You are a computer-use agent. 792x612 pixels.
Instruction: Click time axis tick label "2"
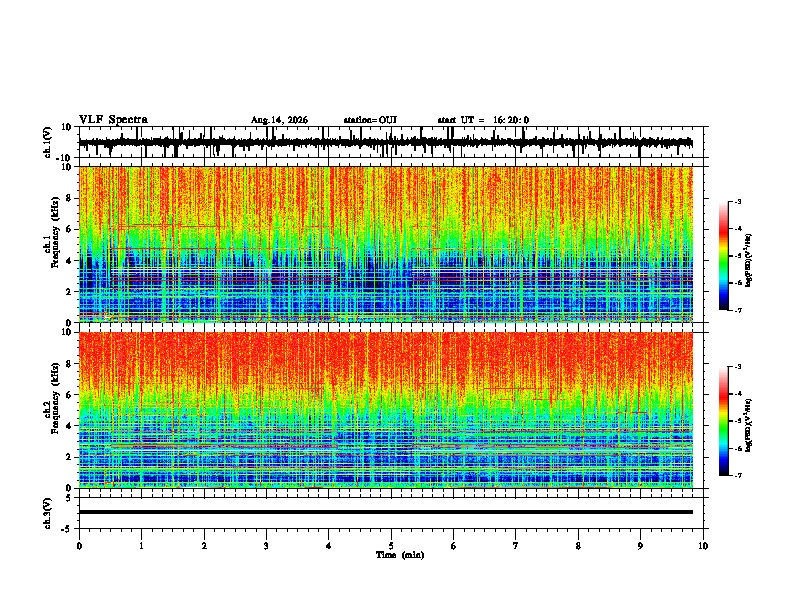(x=204, y=546)
